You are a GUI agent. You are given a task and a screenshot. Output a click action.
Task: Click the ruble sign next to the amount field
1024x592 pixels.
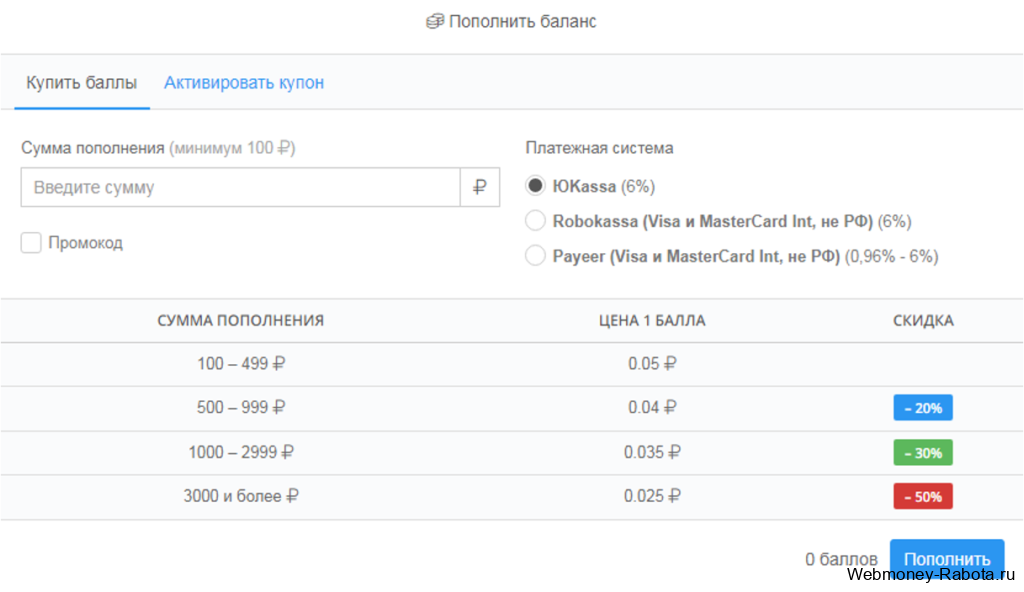point(480,188)
